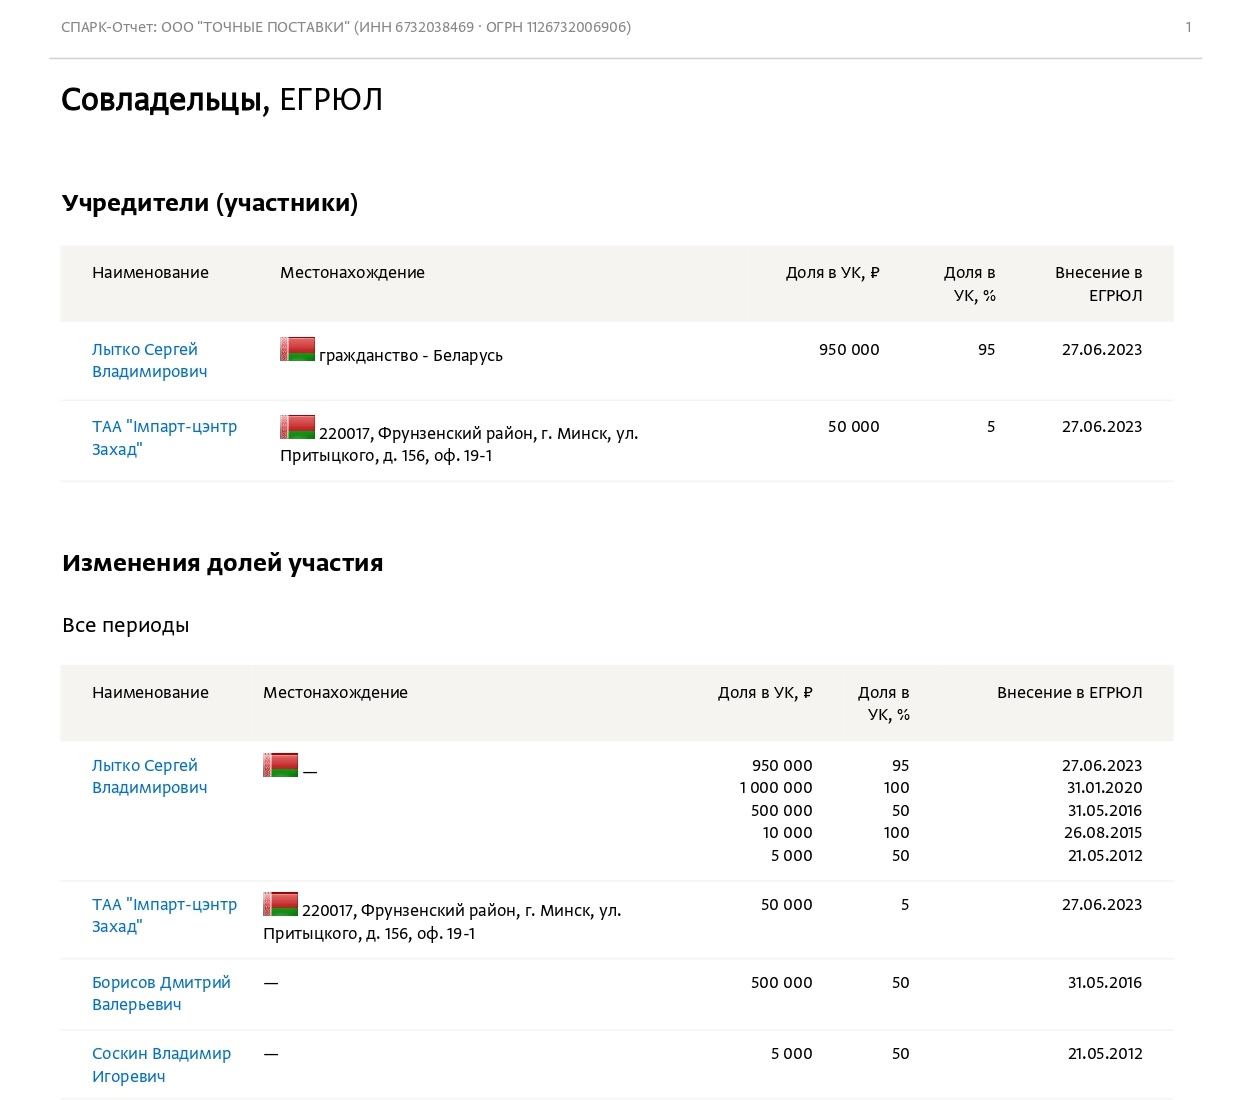Click the 'Внесение в ЕГРЮЛ' header in the Учредители table
The height and width of the screenshot is (1100, 1239).
click(1098, 284)
